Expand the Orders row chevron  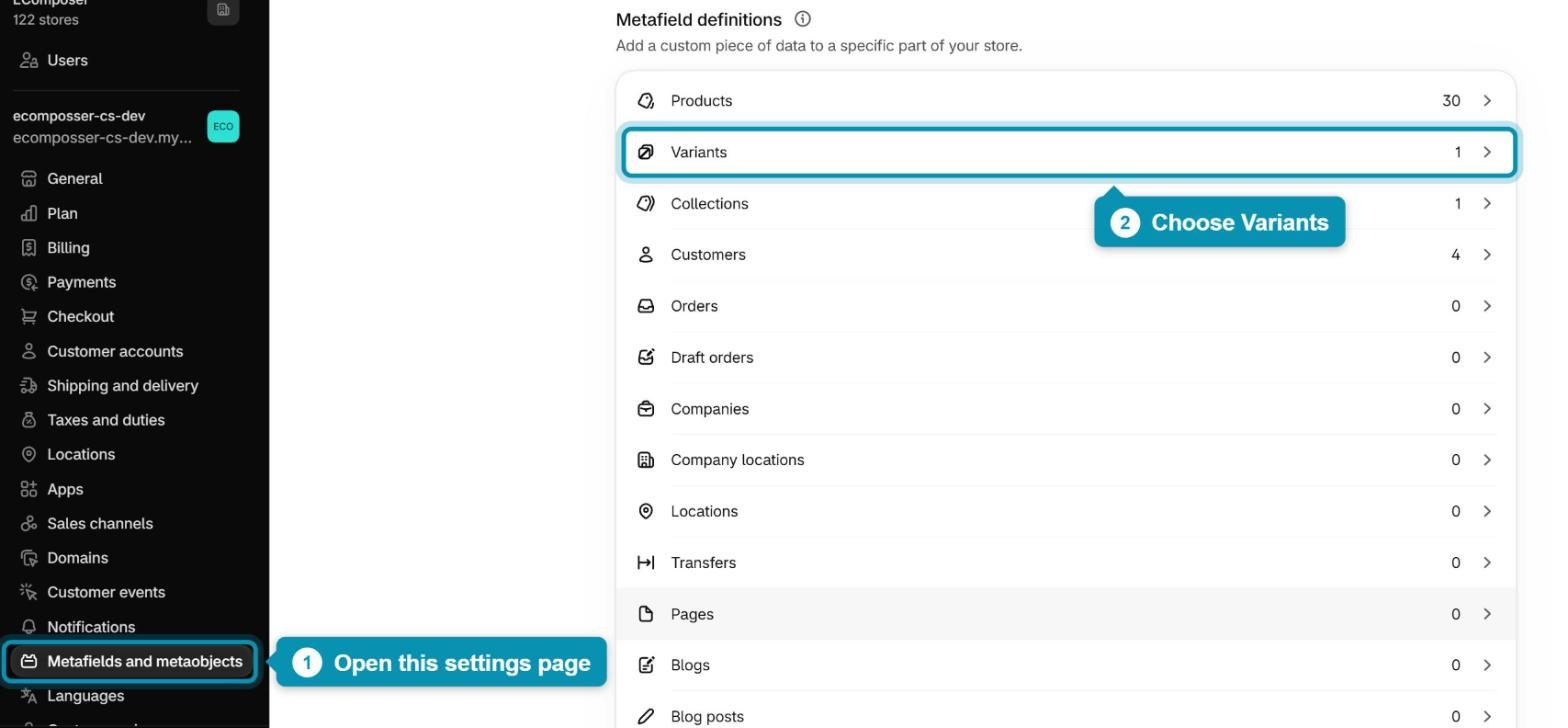click(x=1487, y=306)
